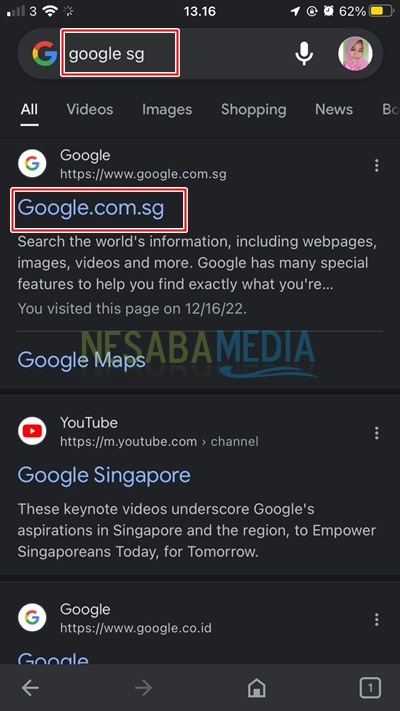Tap the microphone voice search icon

point(304,54)
